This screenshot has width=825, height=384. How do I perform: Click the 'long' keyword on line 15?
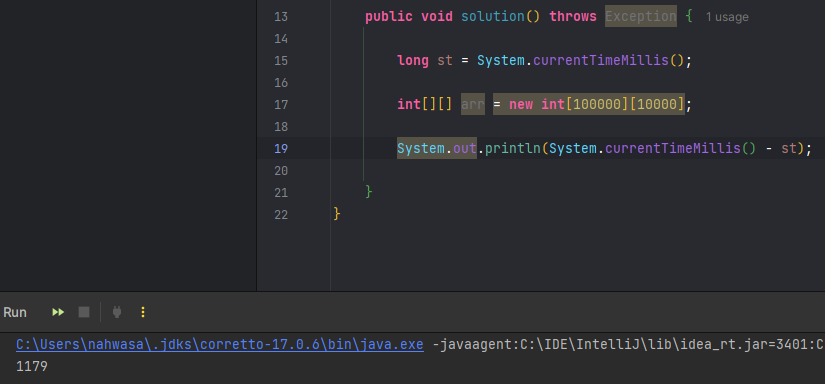pyautogui.click(x=413, y=60)
